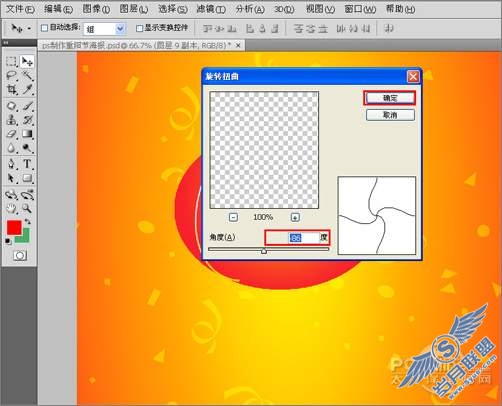Select the Gradient tool
The image size is (502, 406).
click(x=27, y=134)
